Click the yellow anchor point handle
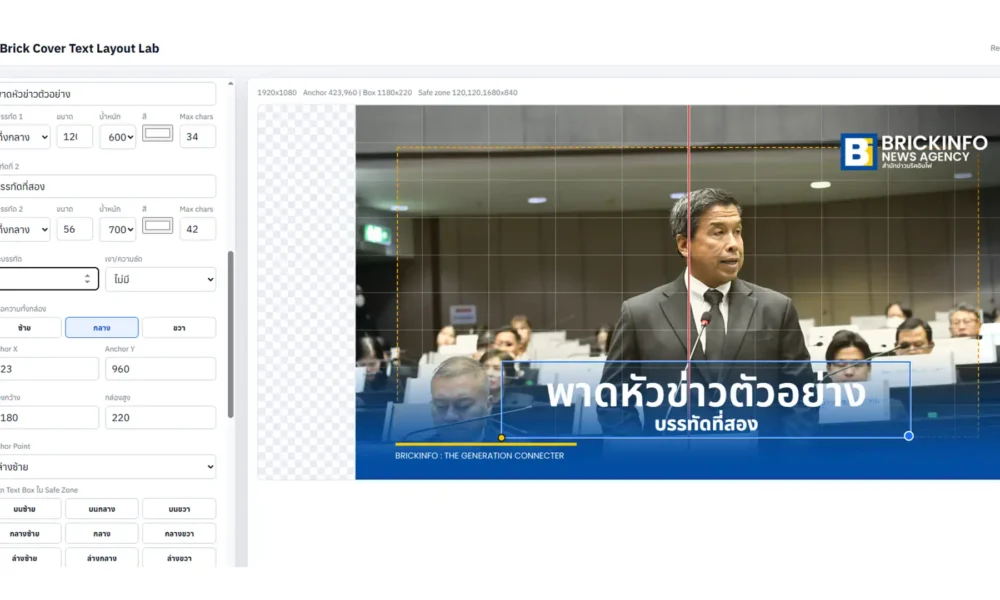 (x=501, y=438)
